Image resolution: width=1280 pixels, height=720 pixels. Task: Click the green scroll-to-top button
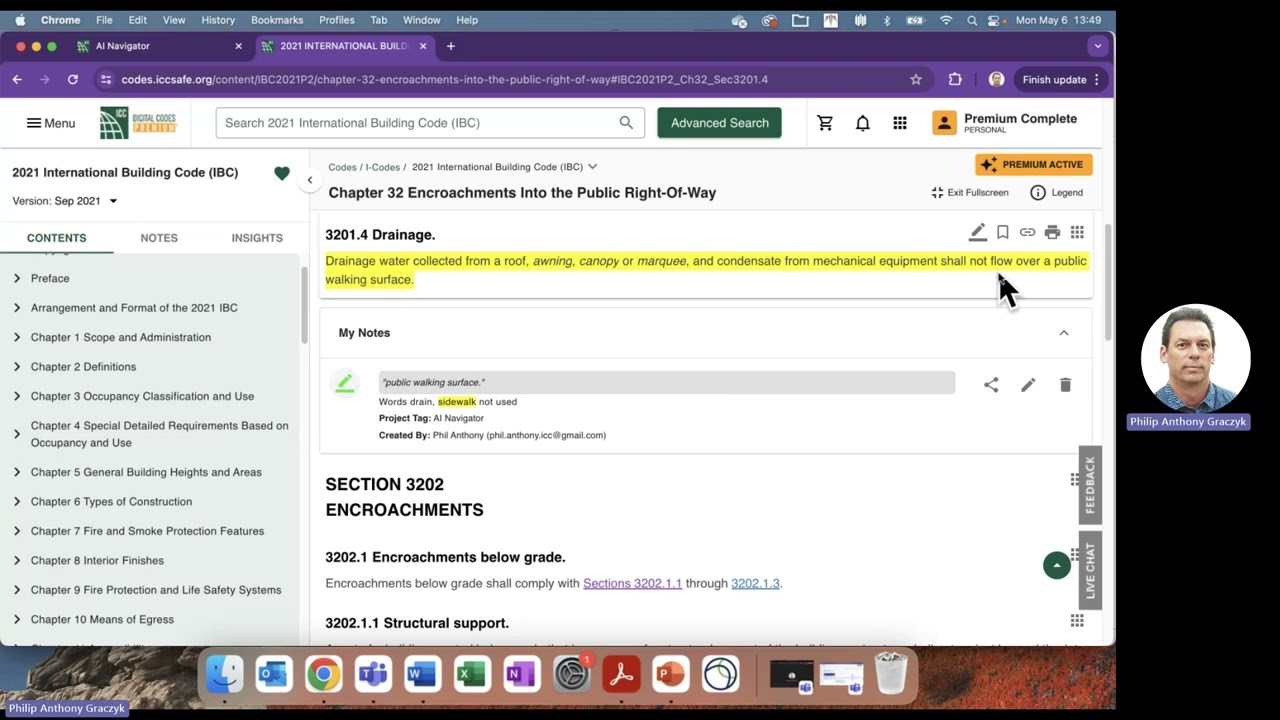point(1057,565)
